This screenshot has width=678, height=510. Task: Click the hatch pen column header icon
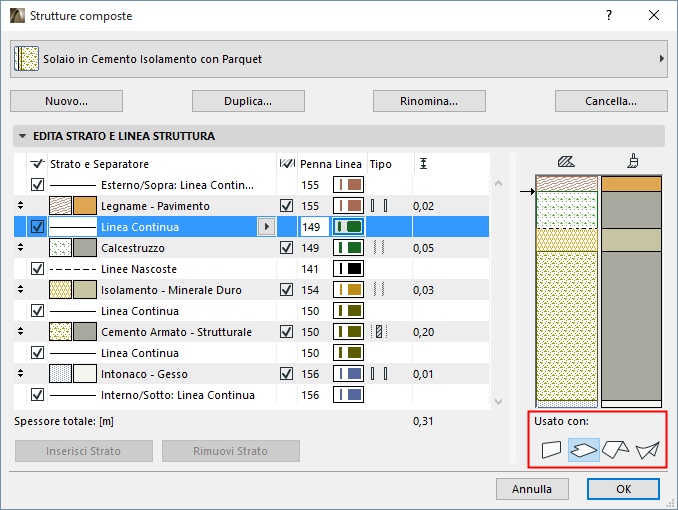coord(287,164)
